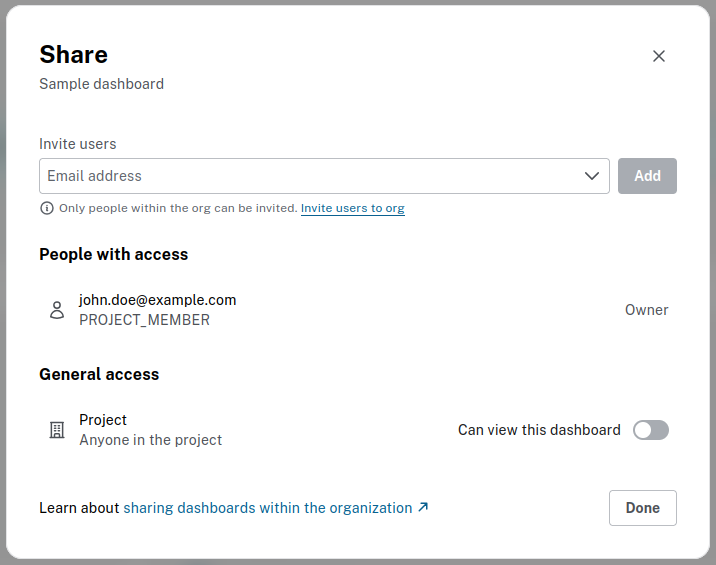Image resolution: width=716 pixels, height=565 pixels.
Task: Expand the email address dropdown chevron
Action: coord(591,176)
